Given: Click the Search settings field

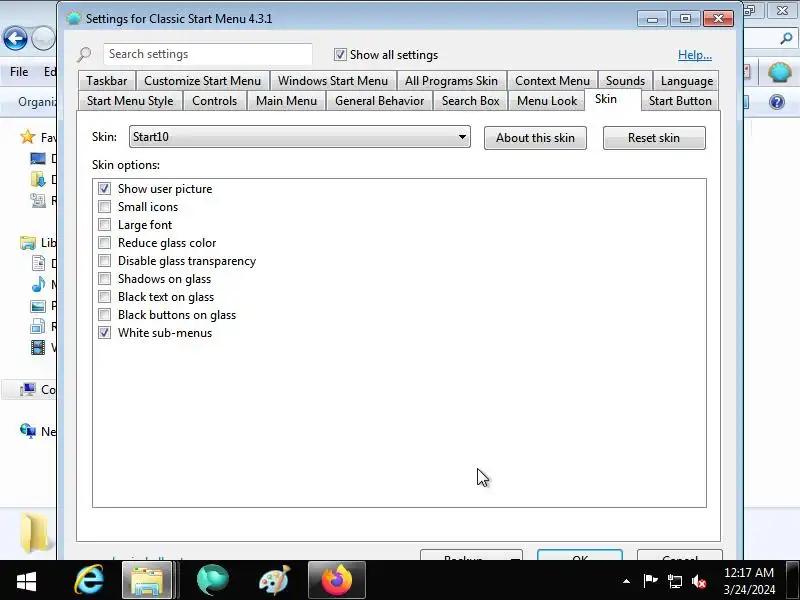Looking at the screenshot, I should point(208,54).
